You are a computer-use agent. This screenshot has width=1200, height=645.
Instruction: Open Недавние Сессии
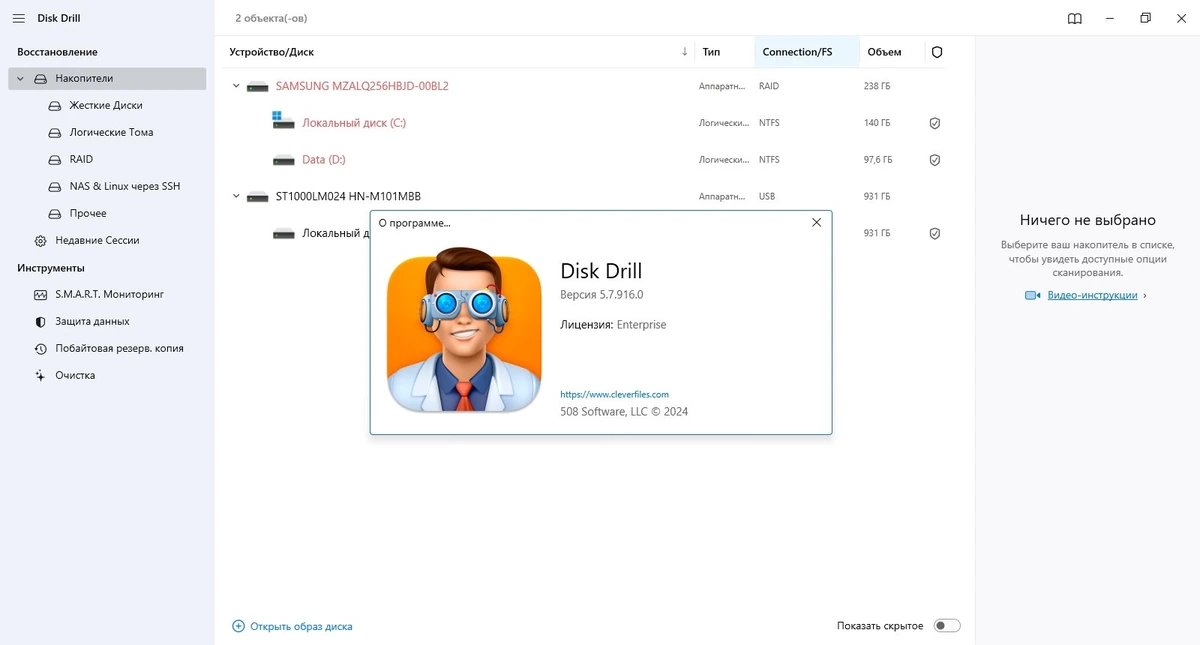coord(97,241)
